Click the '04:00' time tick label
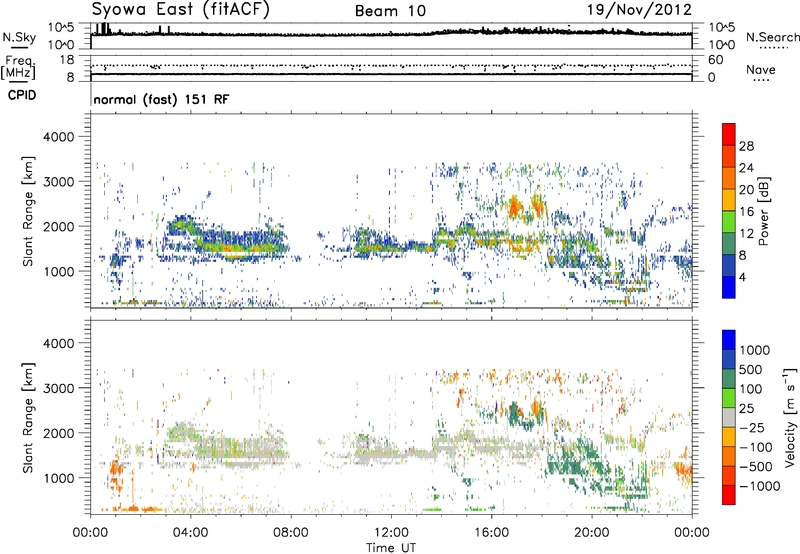This screenshot has height=554, width=800. click(190, 533)
